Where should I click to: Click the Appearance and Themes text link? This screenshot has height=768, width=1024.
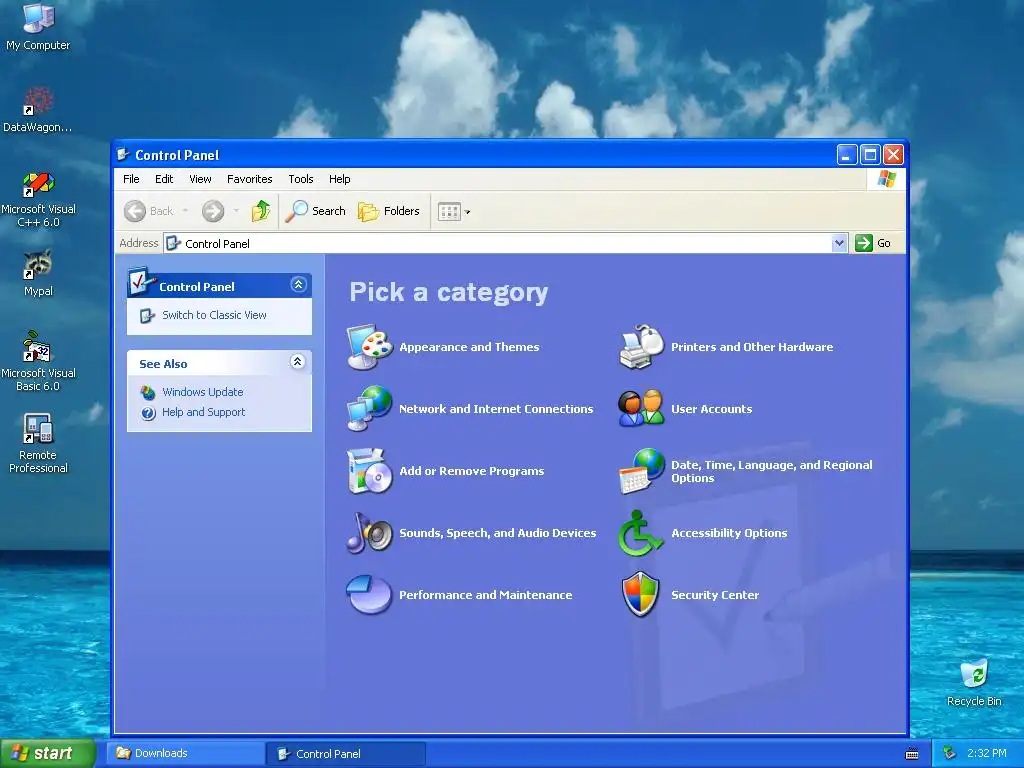coord(469,347)
